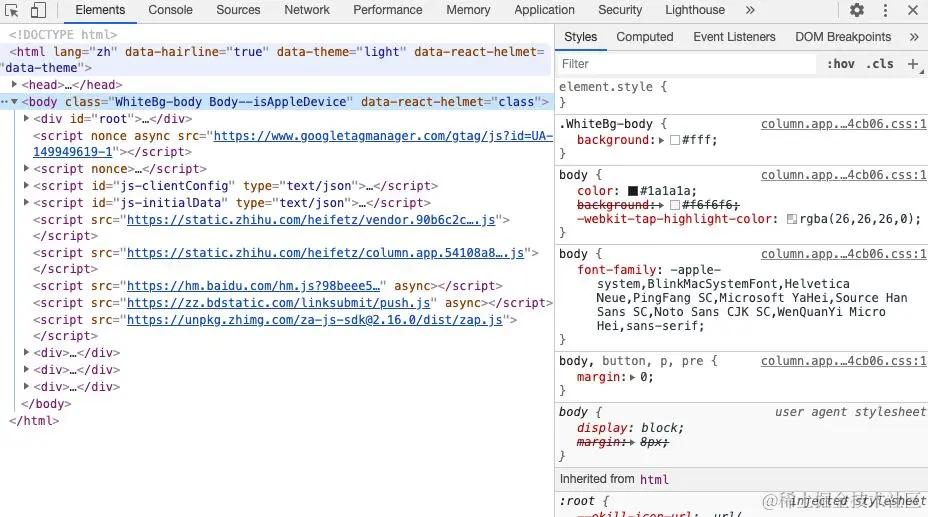Toggle the .cls class editor button
Image resolution: width=928 pixels, height=517 pixels.
click(x=879, y=64)
